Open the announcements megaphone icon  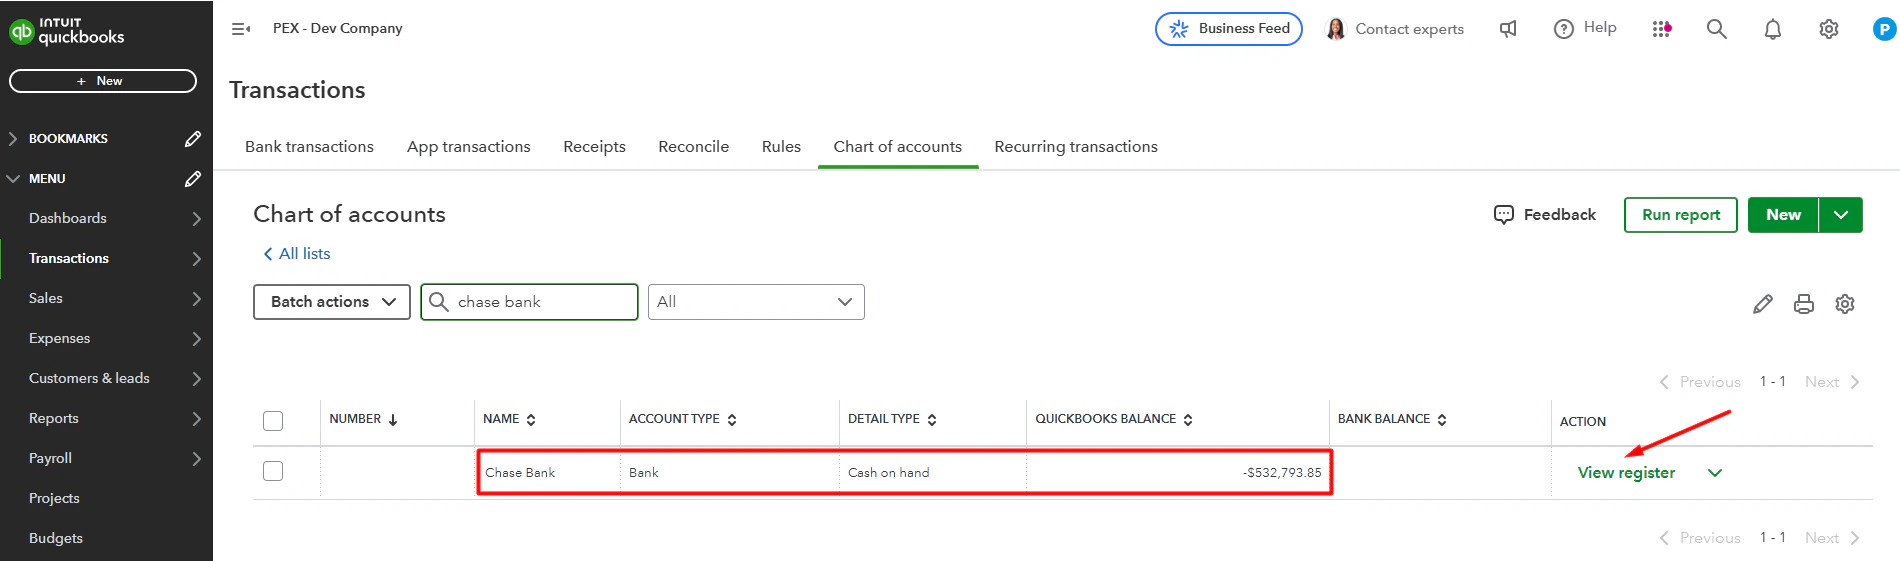tap(1508, 29)
